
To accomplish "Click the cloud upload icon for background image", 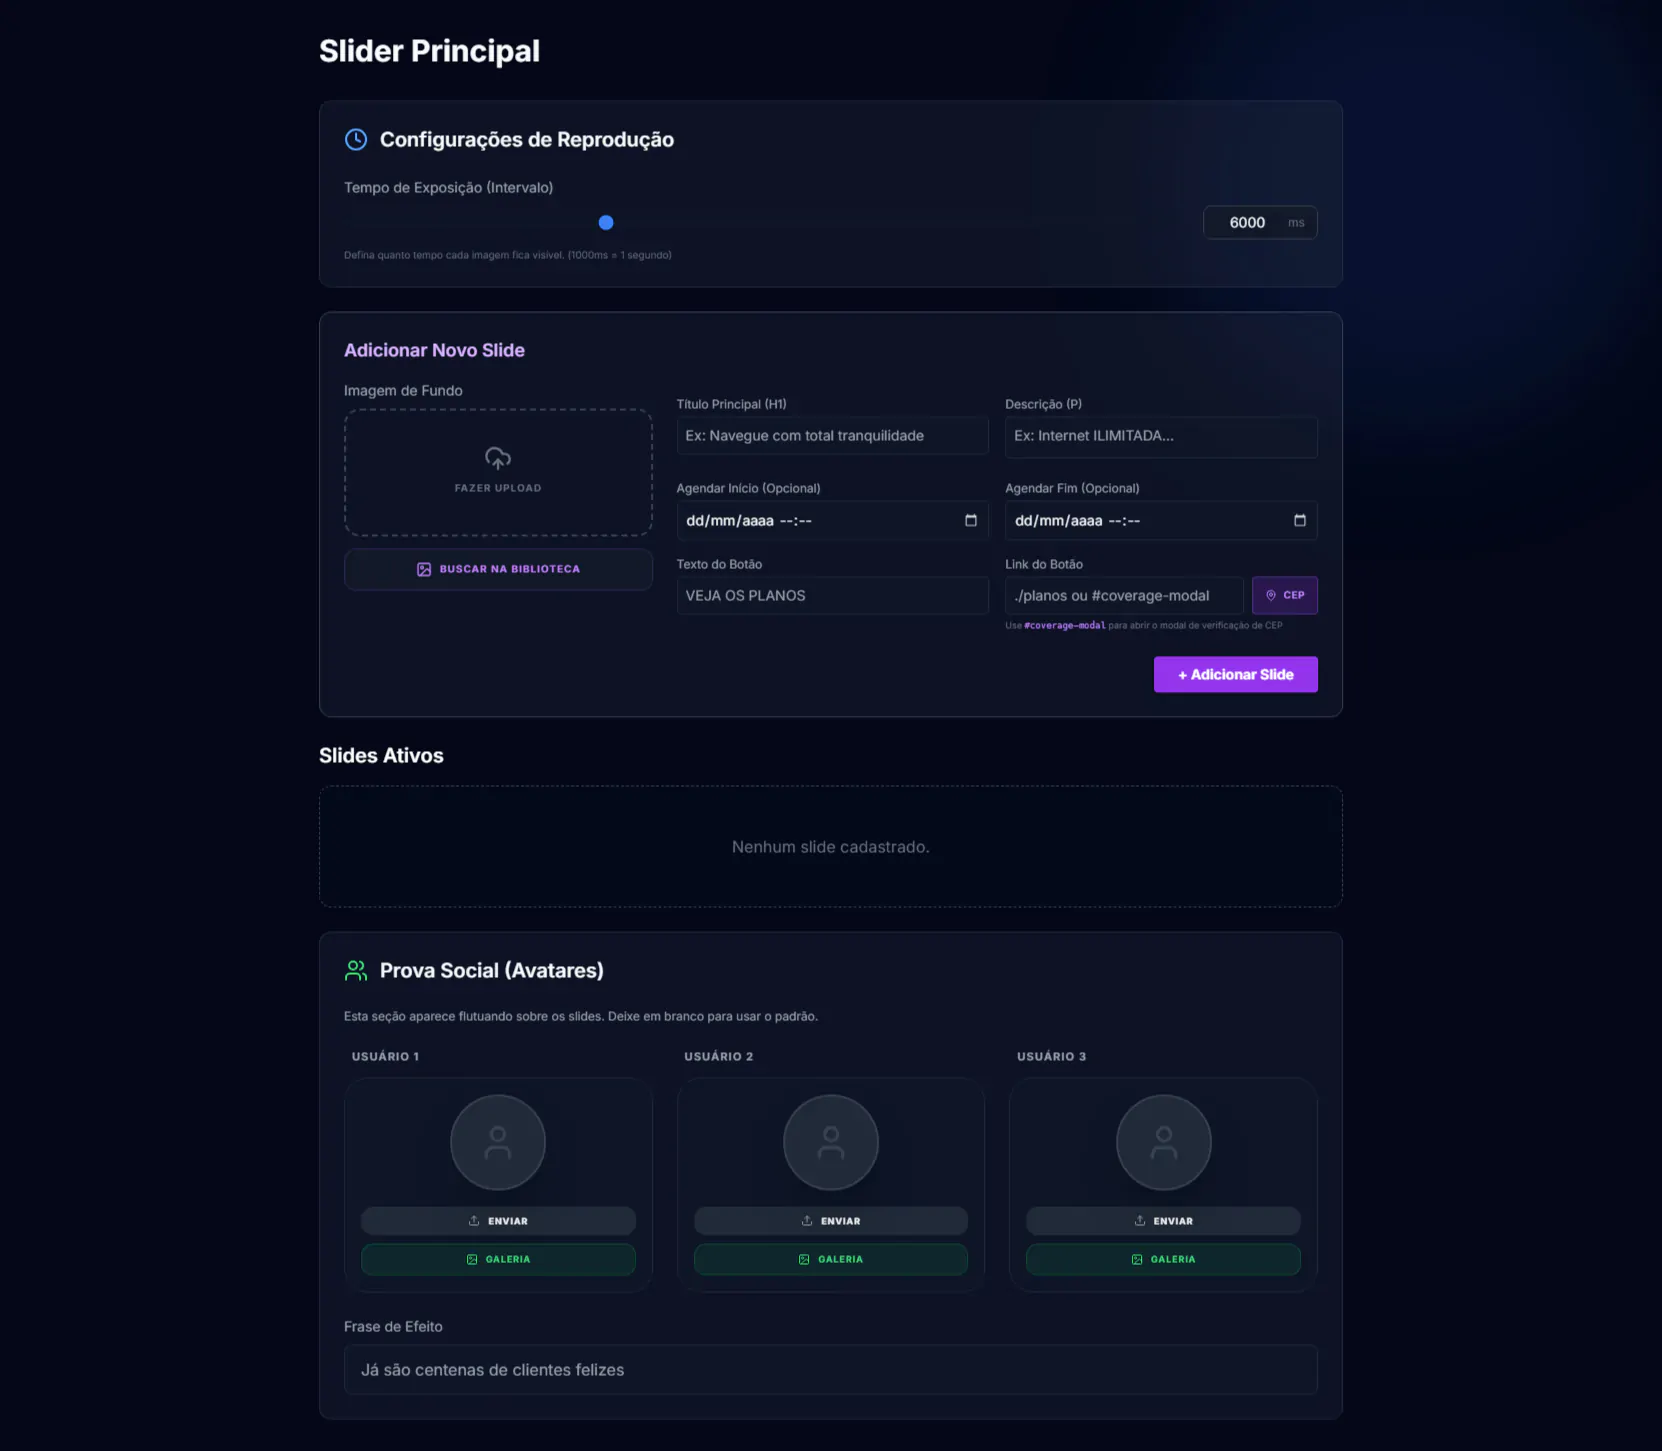I will click(498, 459).
